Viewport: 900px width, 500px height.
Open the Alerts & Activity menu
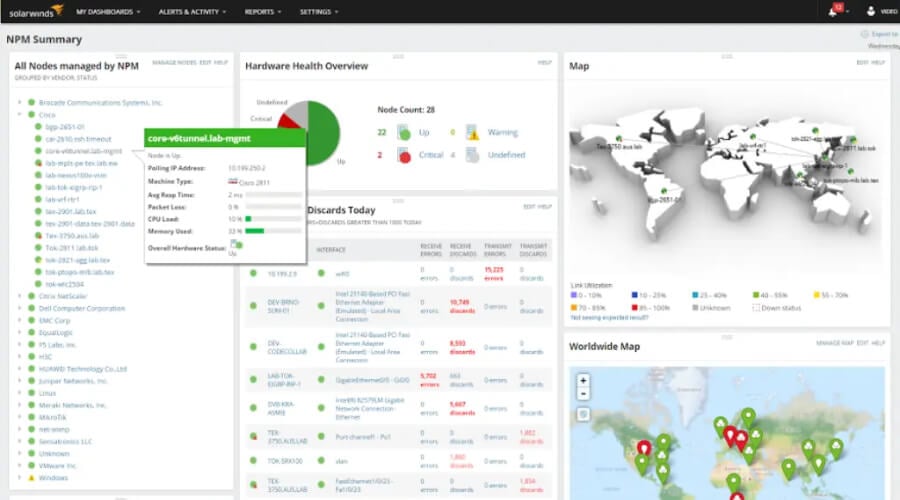[192, 11]
